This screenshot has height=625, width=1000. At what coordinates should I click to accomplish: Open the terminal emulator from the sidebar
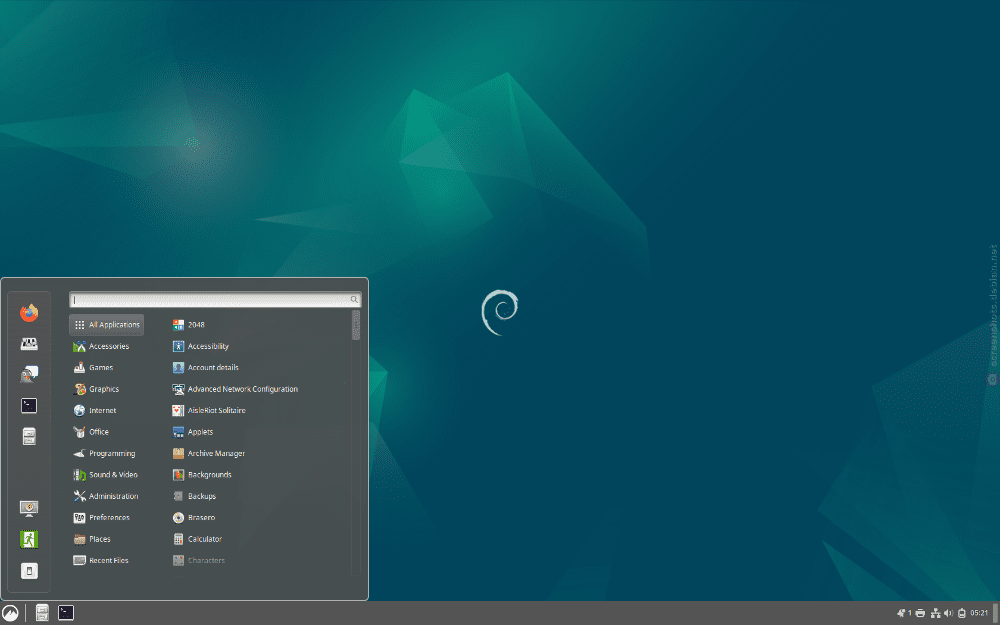click(29, 405)
